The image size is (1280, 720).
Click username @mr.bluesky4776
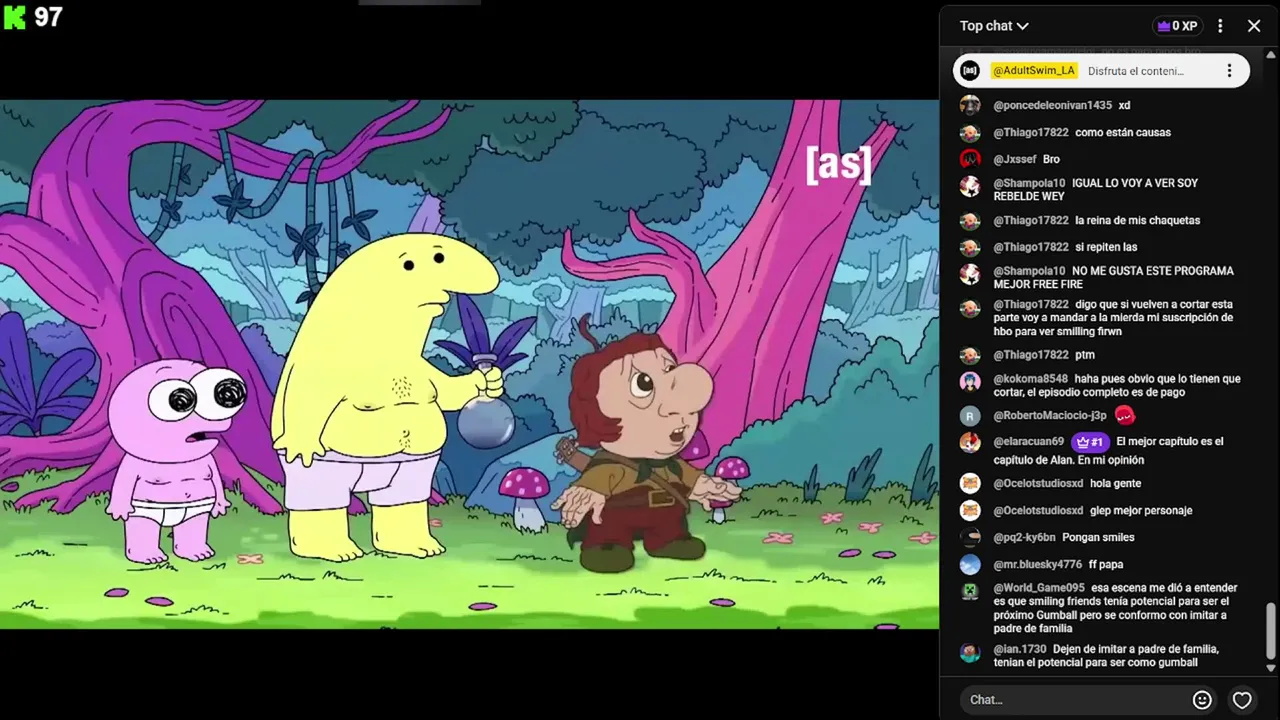click(x=1038, y=564)
